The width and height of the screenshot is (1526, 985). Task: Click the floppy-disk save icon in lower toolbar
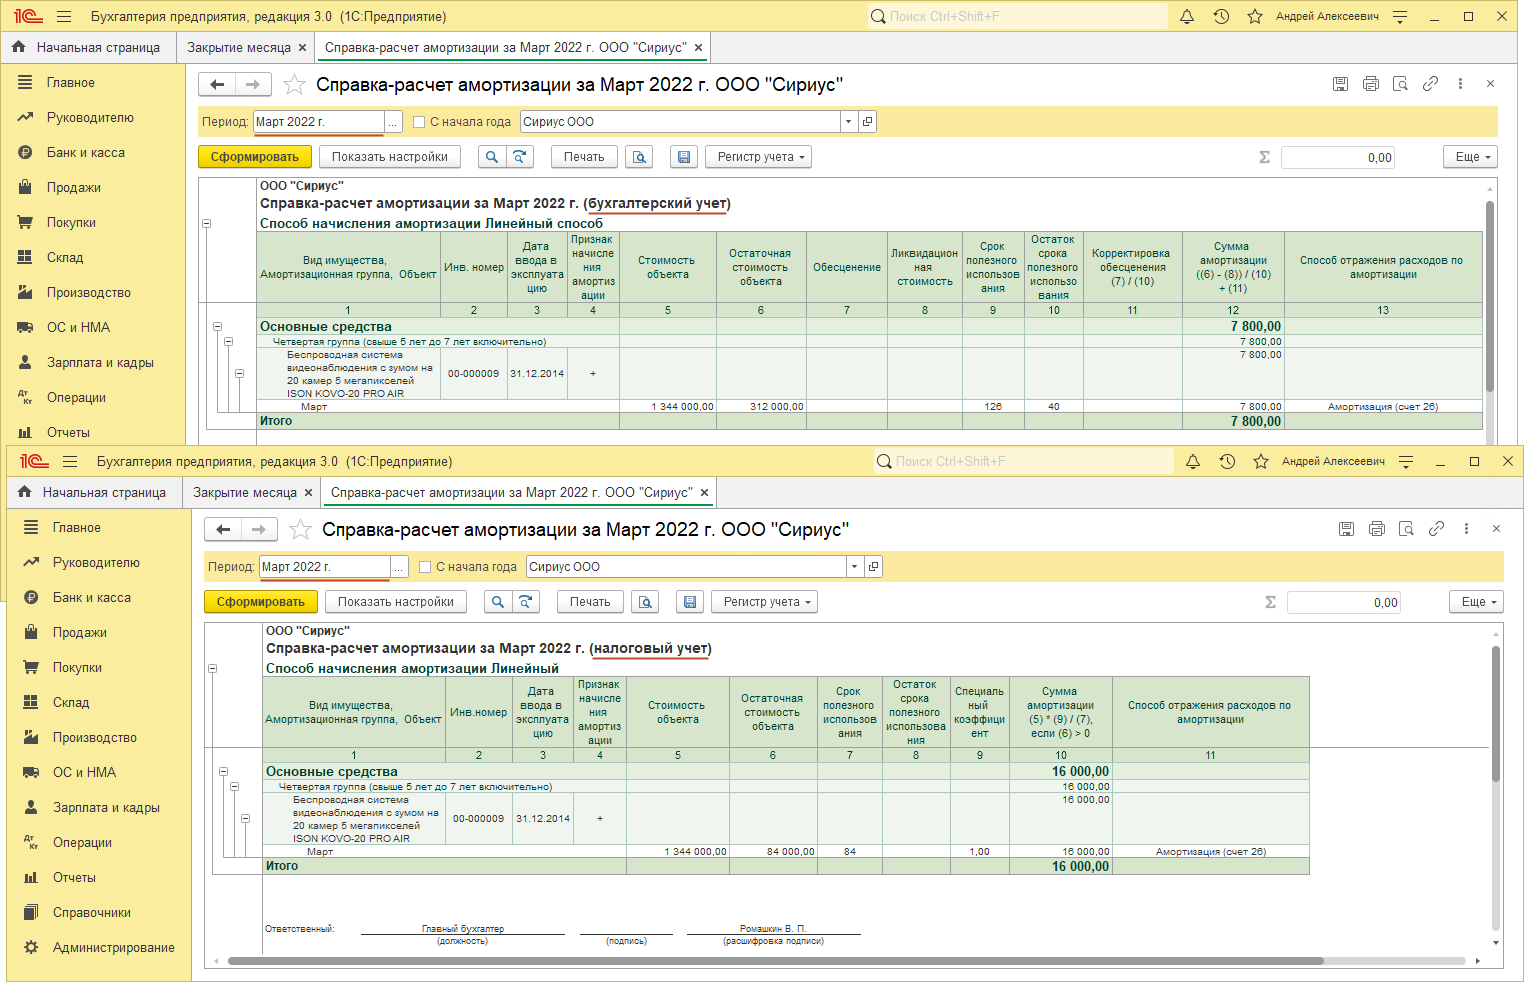688,602
